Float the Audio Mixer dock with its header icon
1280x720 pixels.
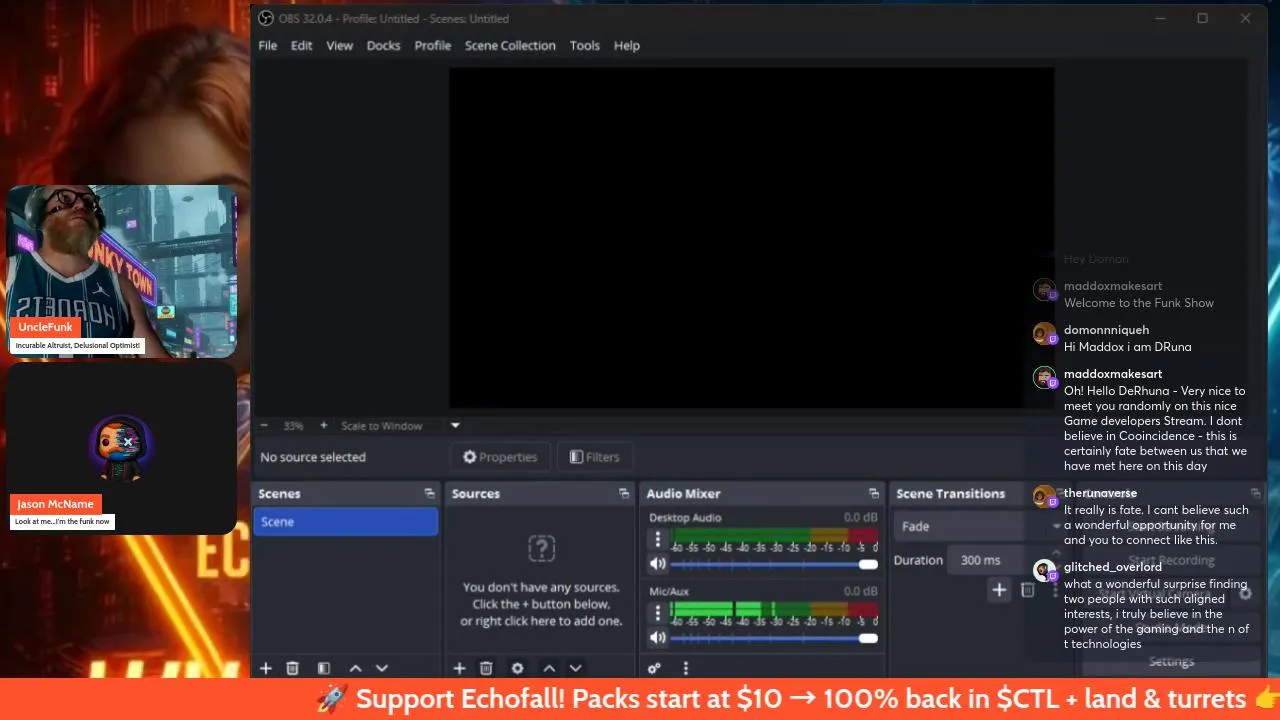pyautogui.click(x=873, y=494)
